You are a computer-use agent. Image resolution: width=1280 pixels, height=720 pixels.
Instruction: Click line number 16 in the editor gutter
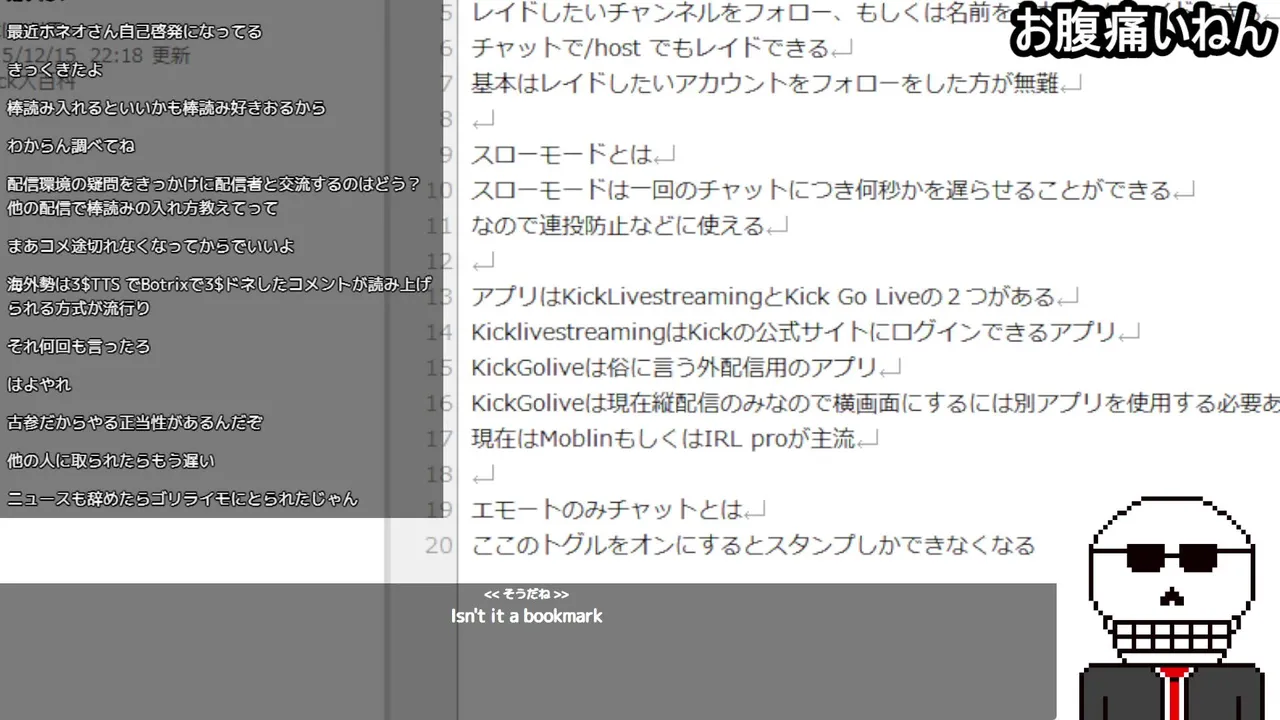438,403
